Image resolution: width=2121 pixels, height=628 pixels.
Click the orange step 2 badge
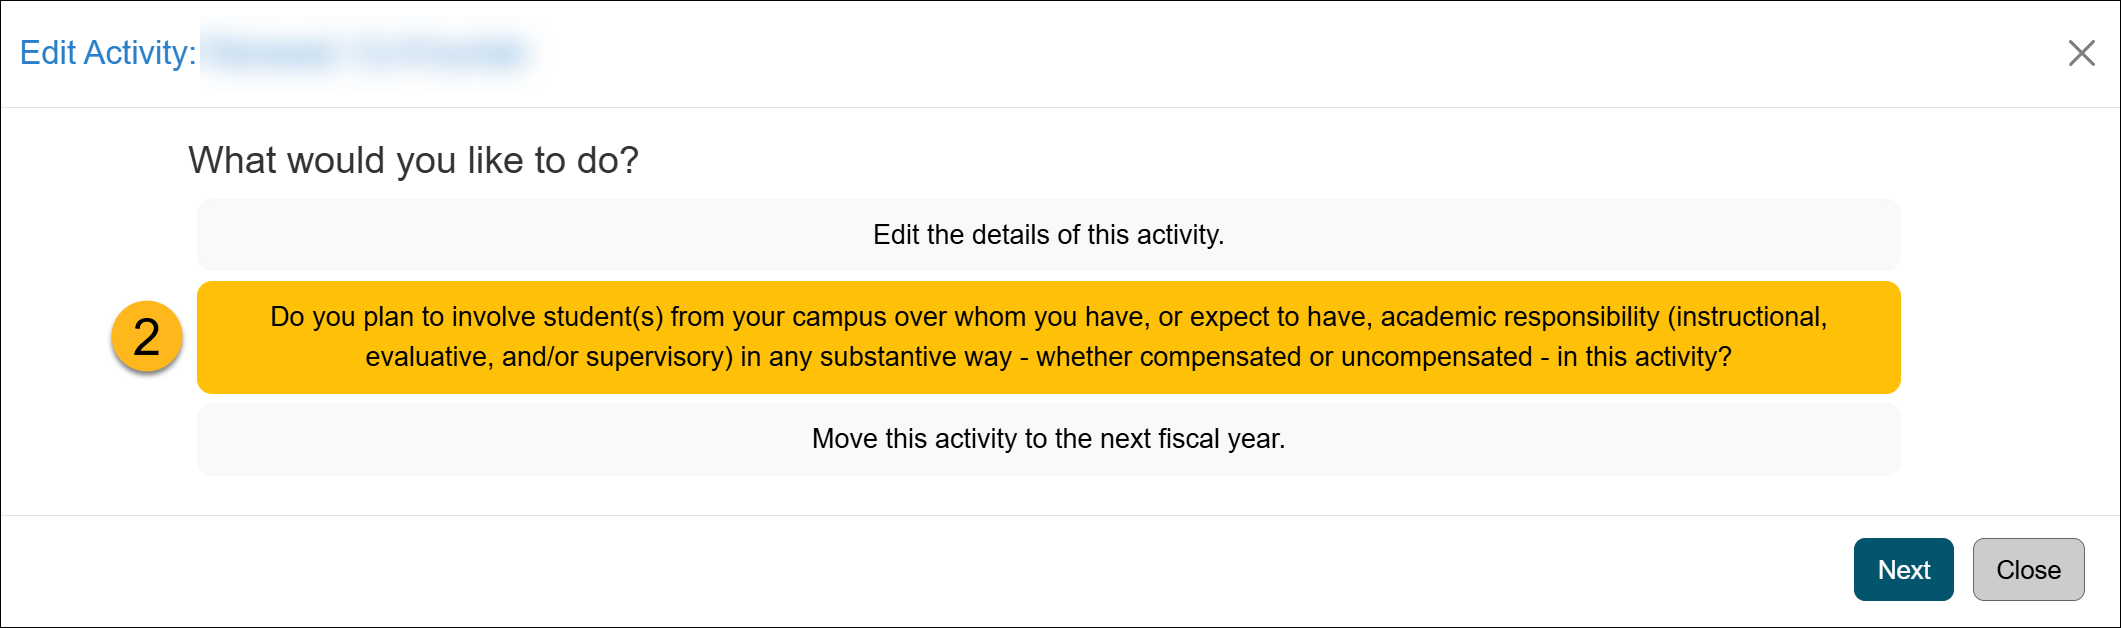point(147,337)
